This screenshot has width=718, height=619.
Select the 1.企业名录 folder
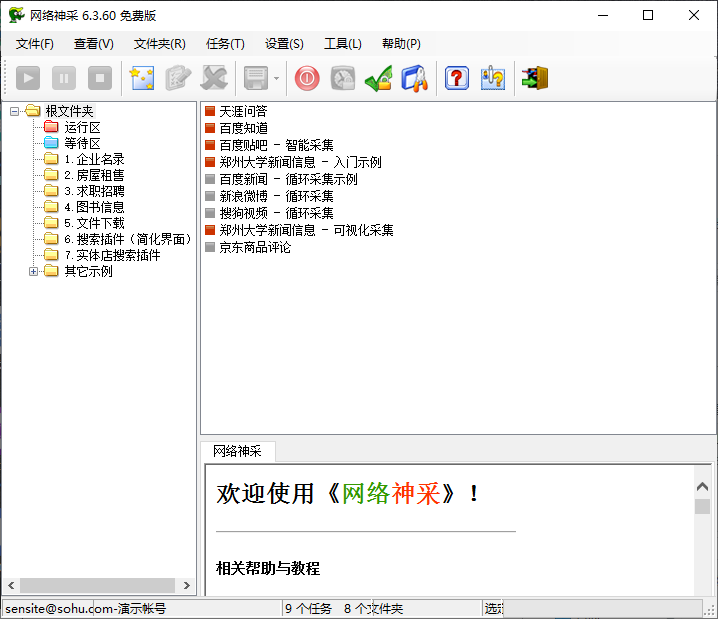(94, 159)
